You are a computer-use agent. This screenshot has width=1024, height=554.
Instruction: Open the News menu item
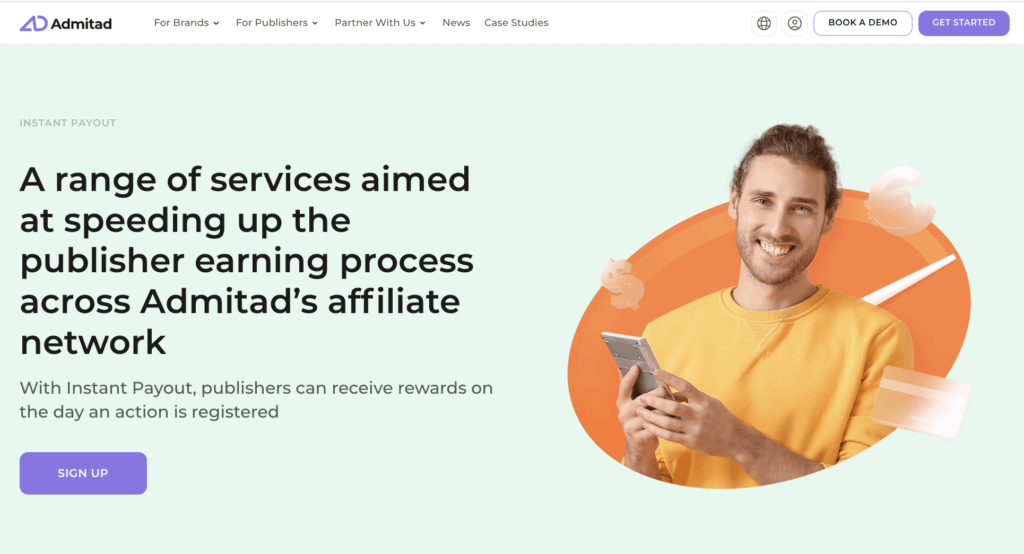click(x=456, y=23)
